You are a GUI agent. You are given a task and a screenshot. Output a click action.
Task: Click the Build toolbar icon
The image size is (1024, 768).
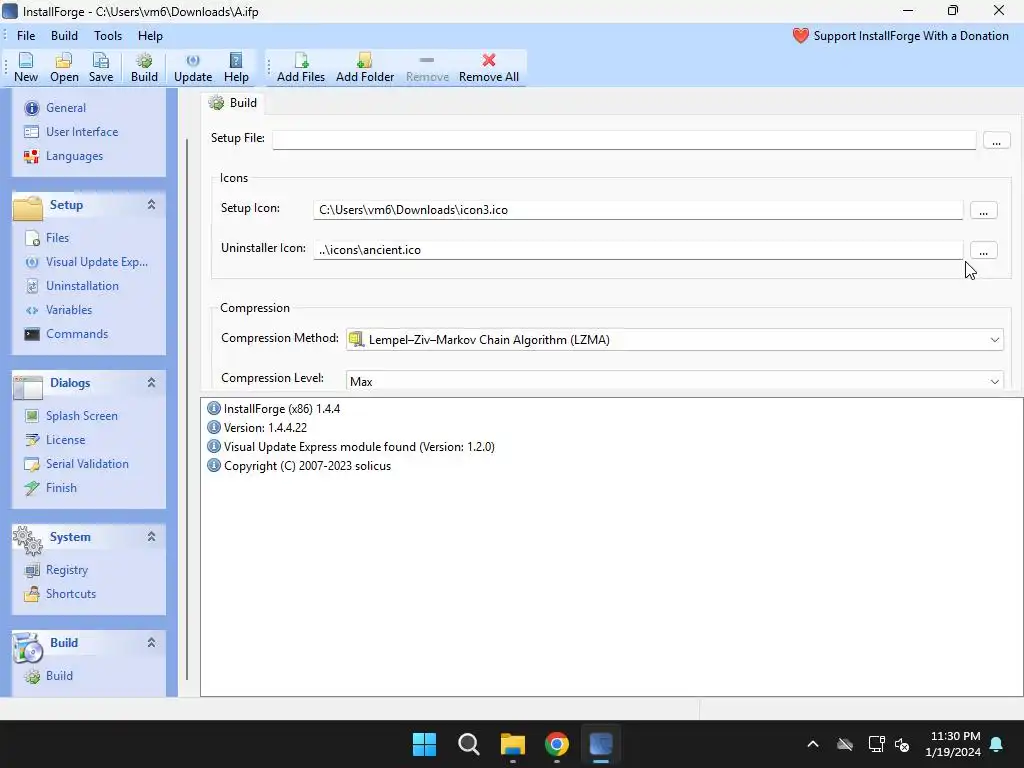click(x=144, y=67)
